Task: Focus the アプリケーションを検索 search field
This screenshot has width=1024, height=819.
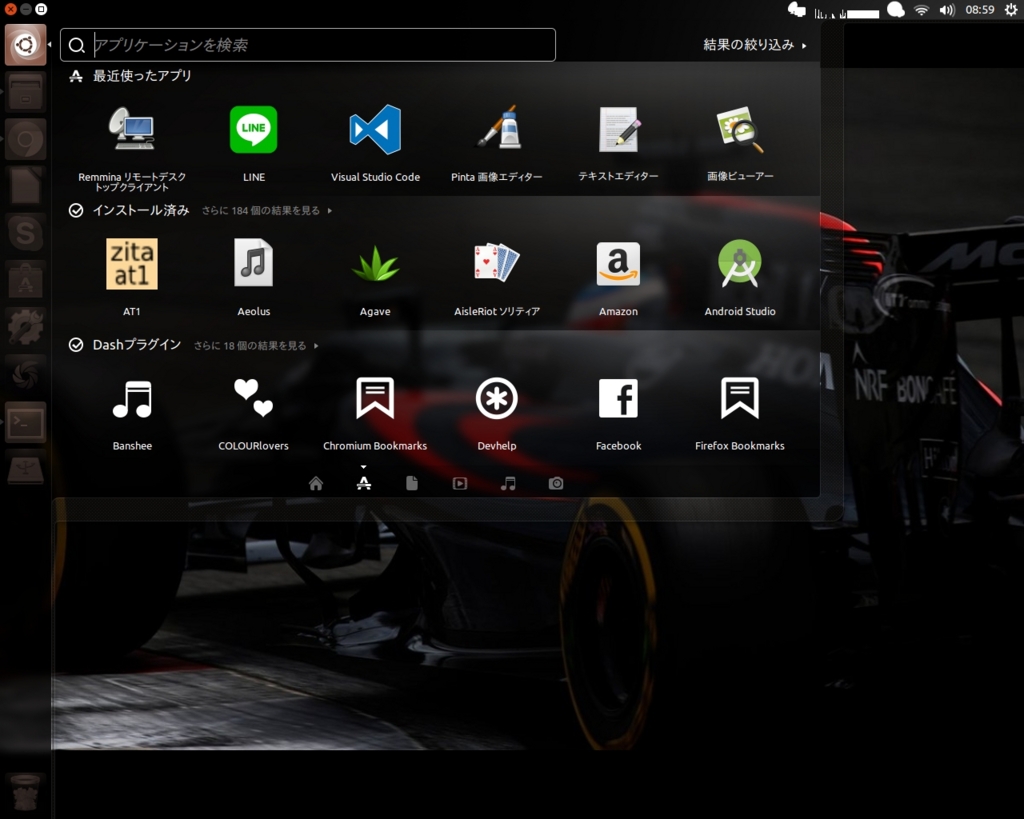Action: click(x=308, y=45)
